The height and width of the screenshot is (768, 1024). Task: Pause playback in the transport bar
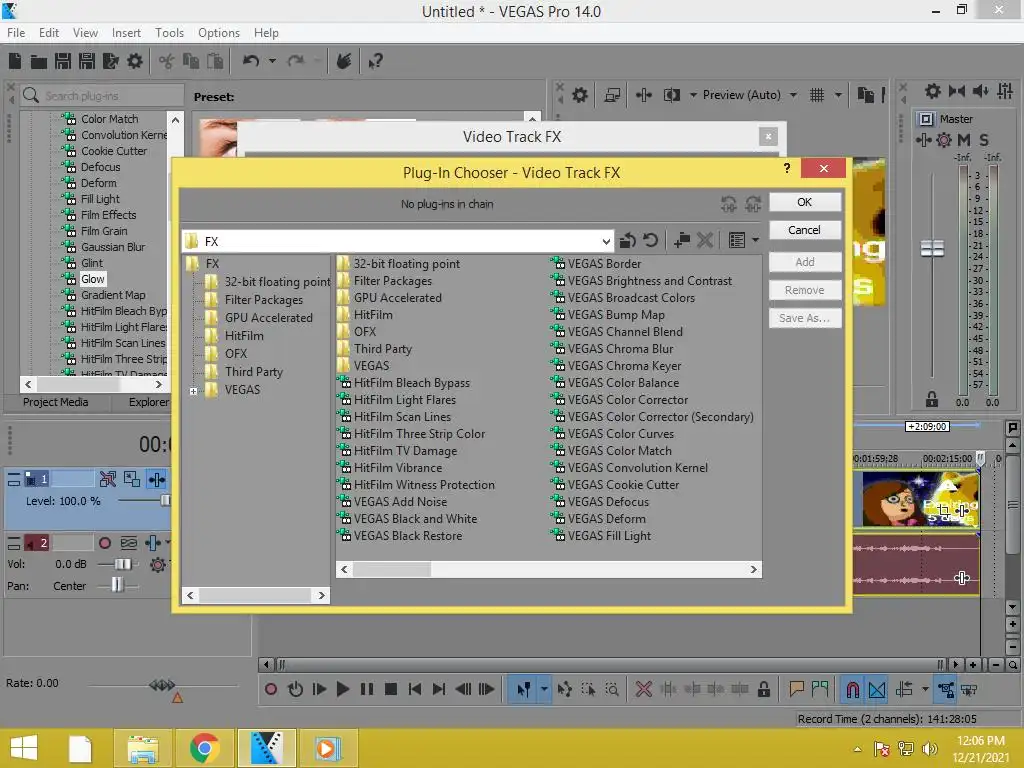coord(366,689)
